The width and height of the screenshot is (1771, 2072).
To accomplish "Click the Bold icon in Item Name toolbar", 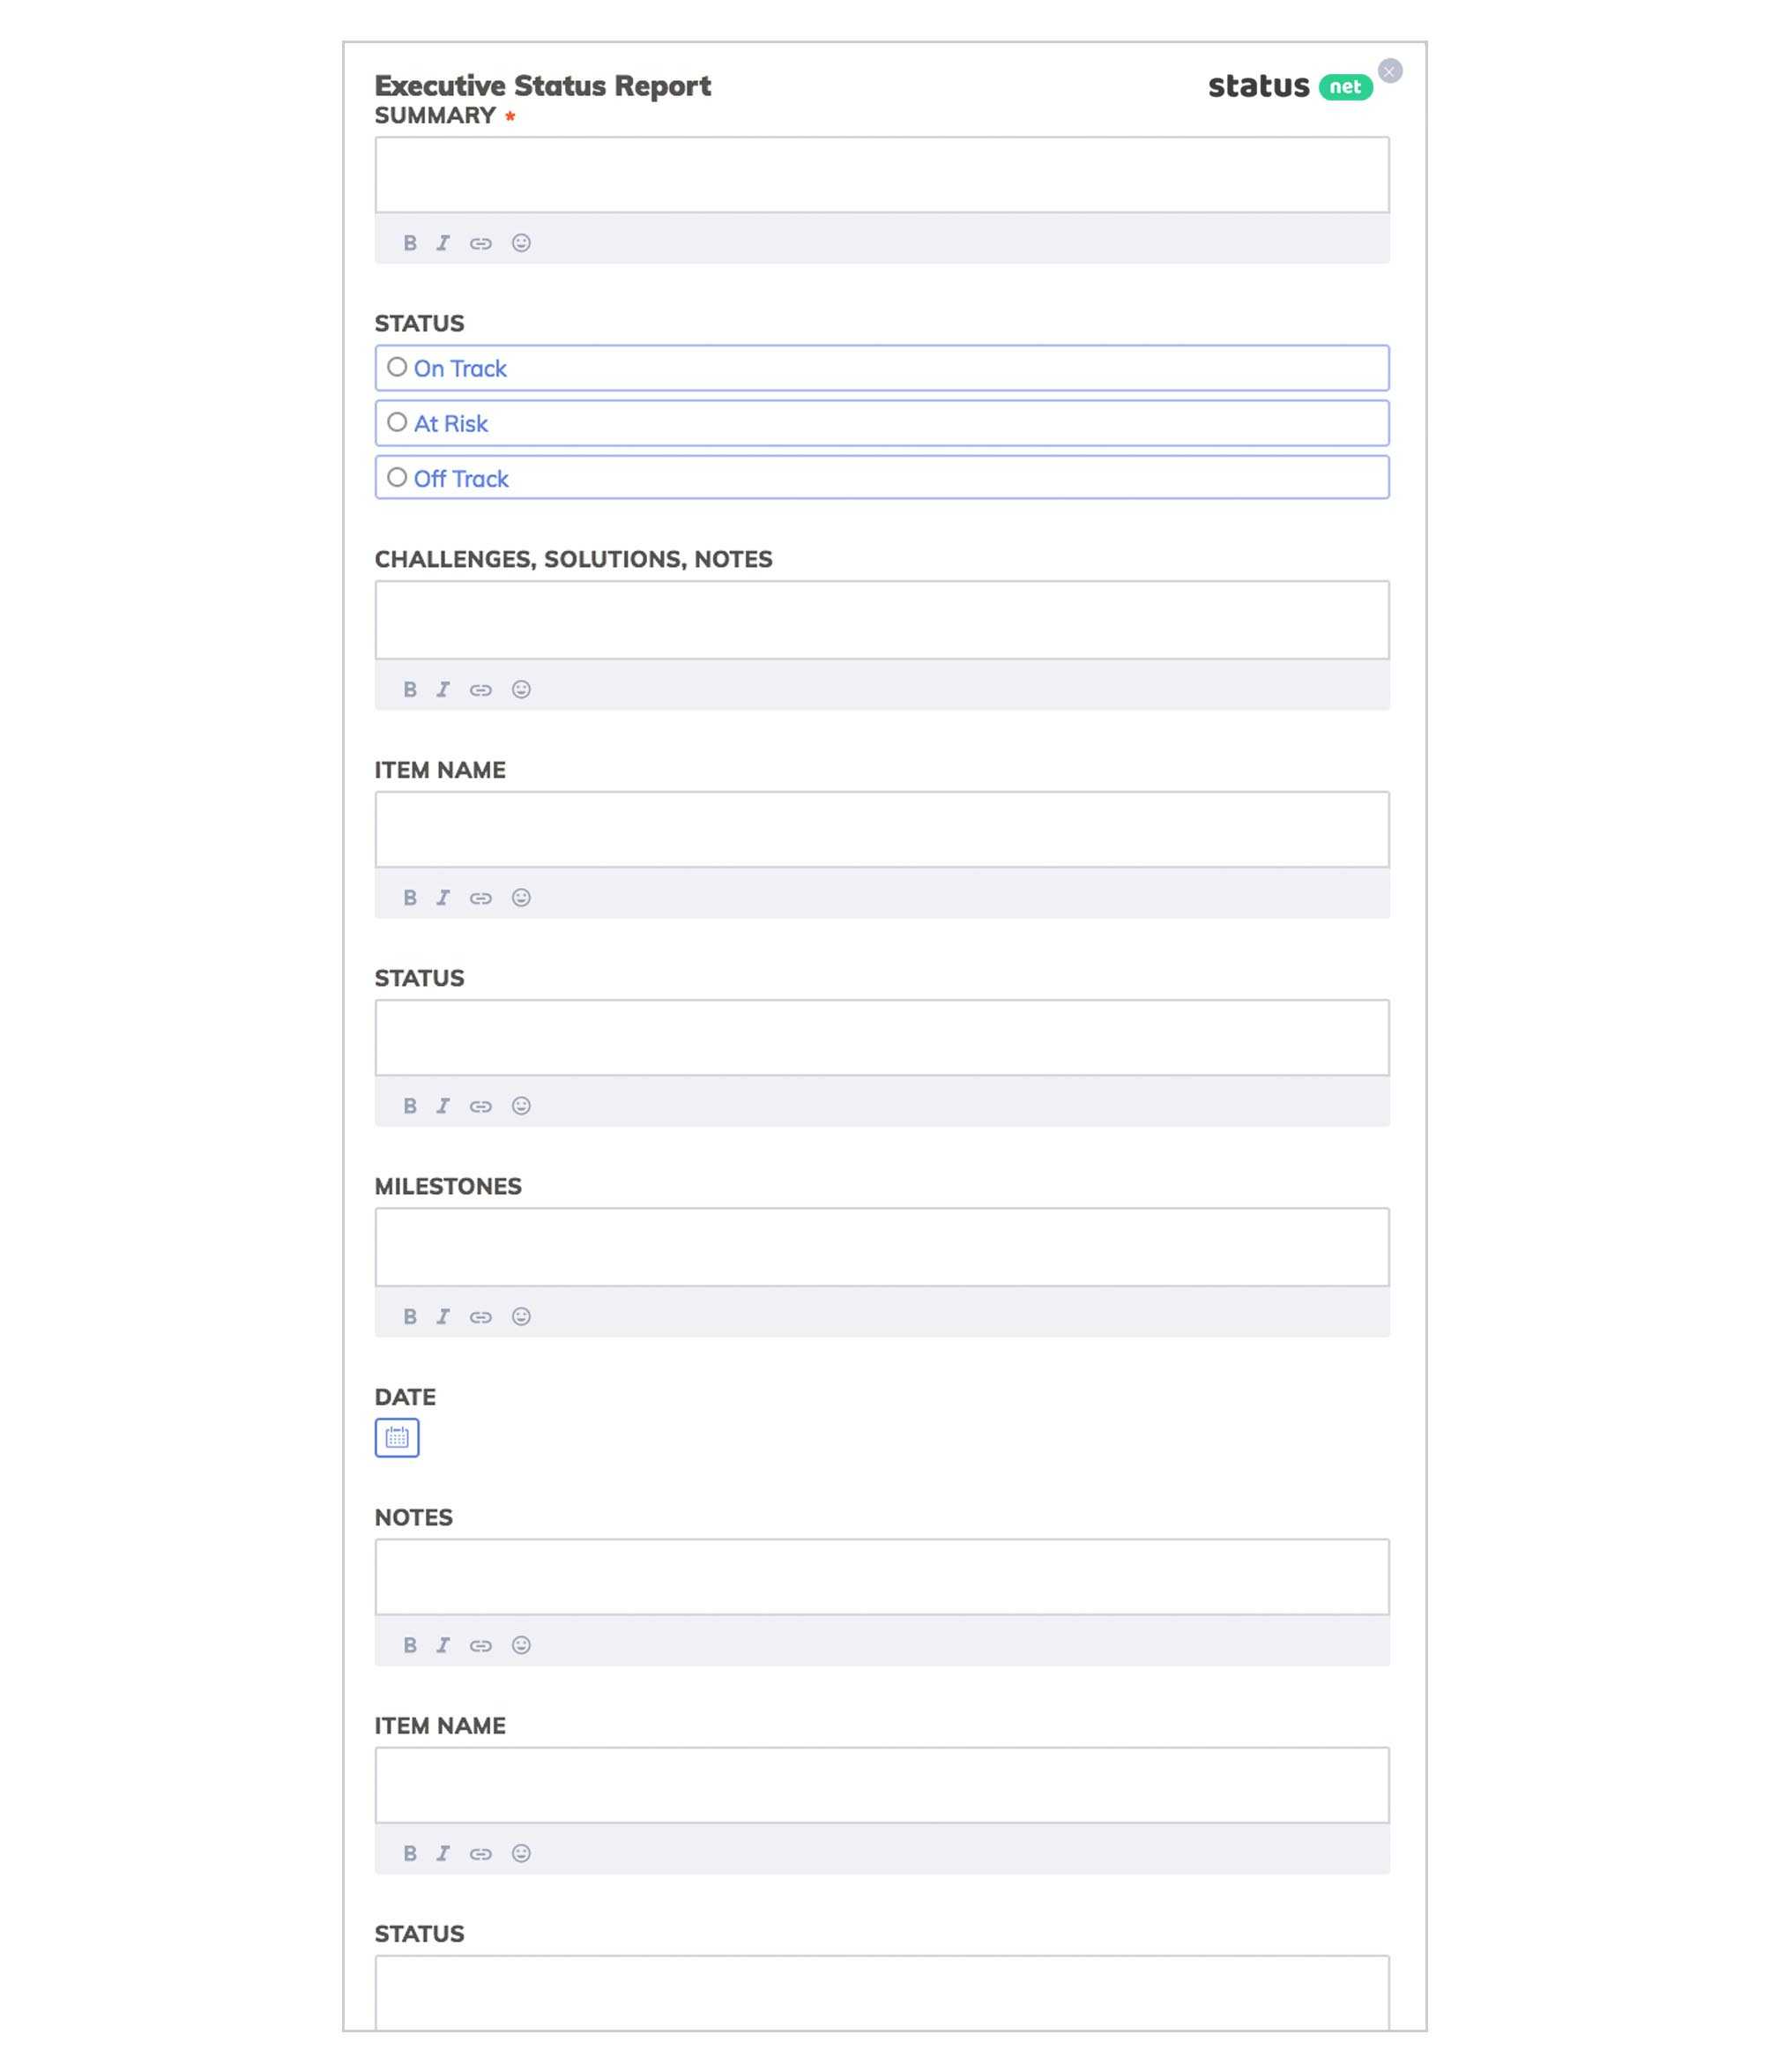I will pos(409,897).
